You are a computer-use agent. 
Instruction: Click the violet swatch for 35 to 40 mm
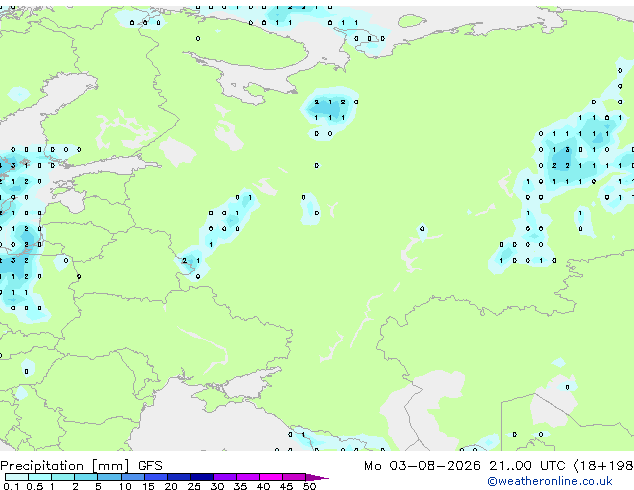[248, 477]
